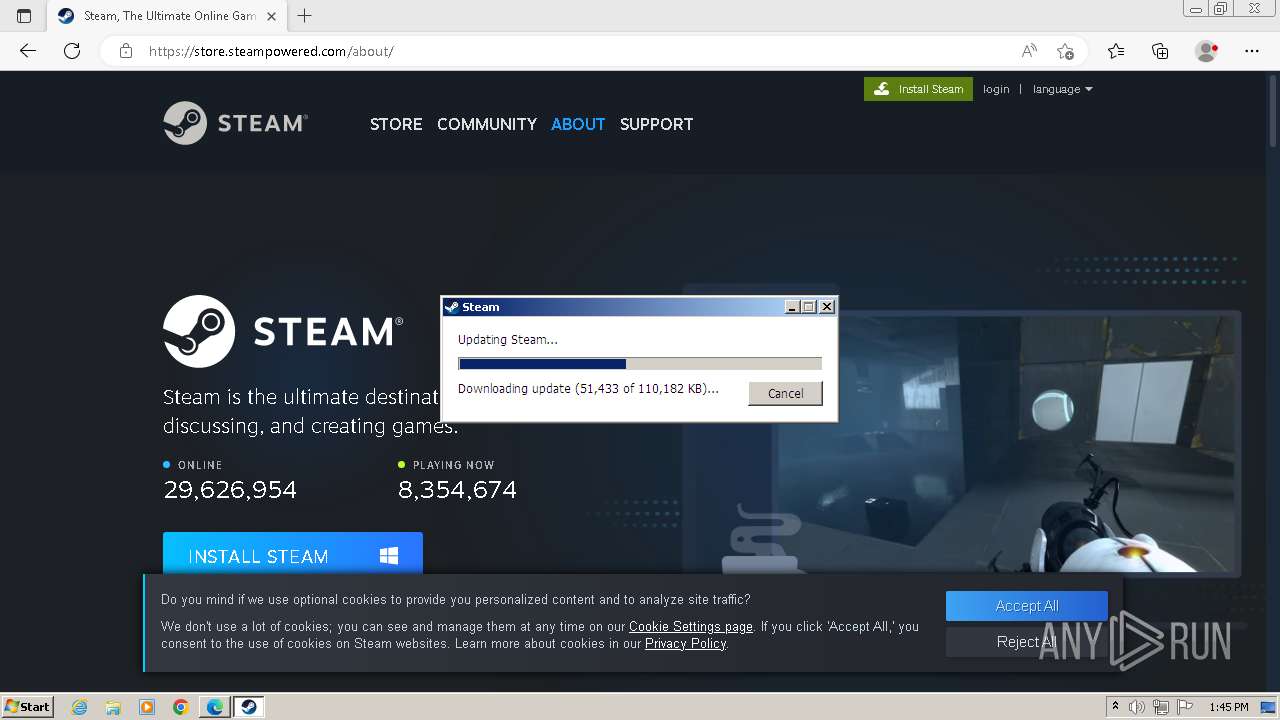Open File Explorer from taskbar
This screenshot has width=1280, height=720.
pos(113,707)
